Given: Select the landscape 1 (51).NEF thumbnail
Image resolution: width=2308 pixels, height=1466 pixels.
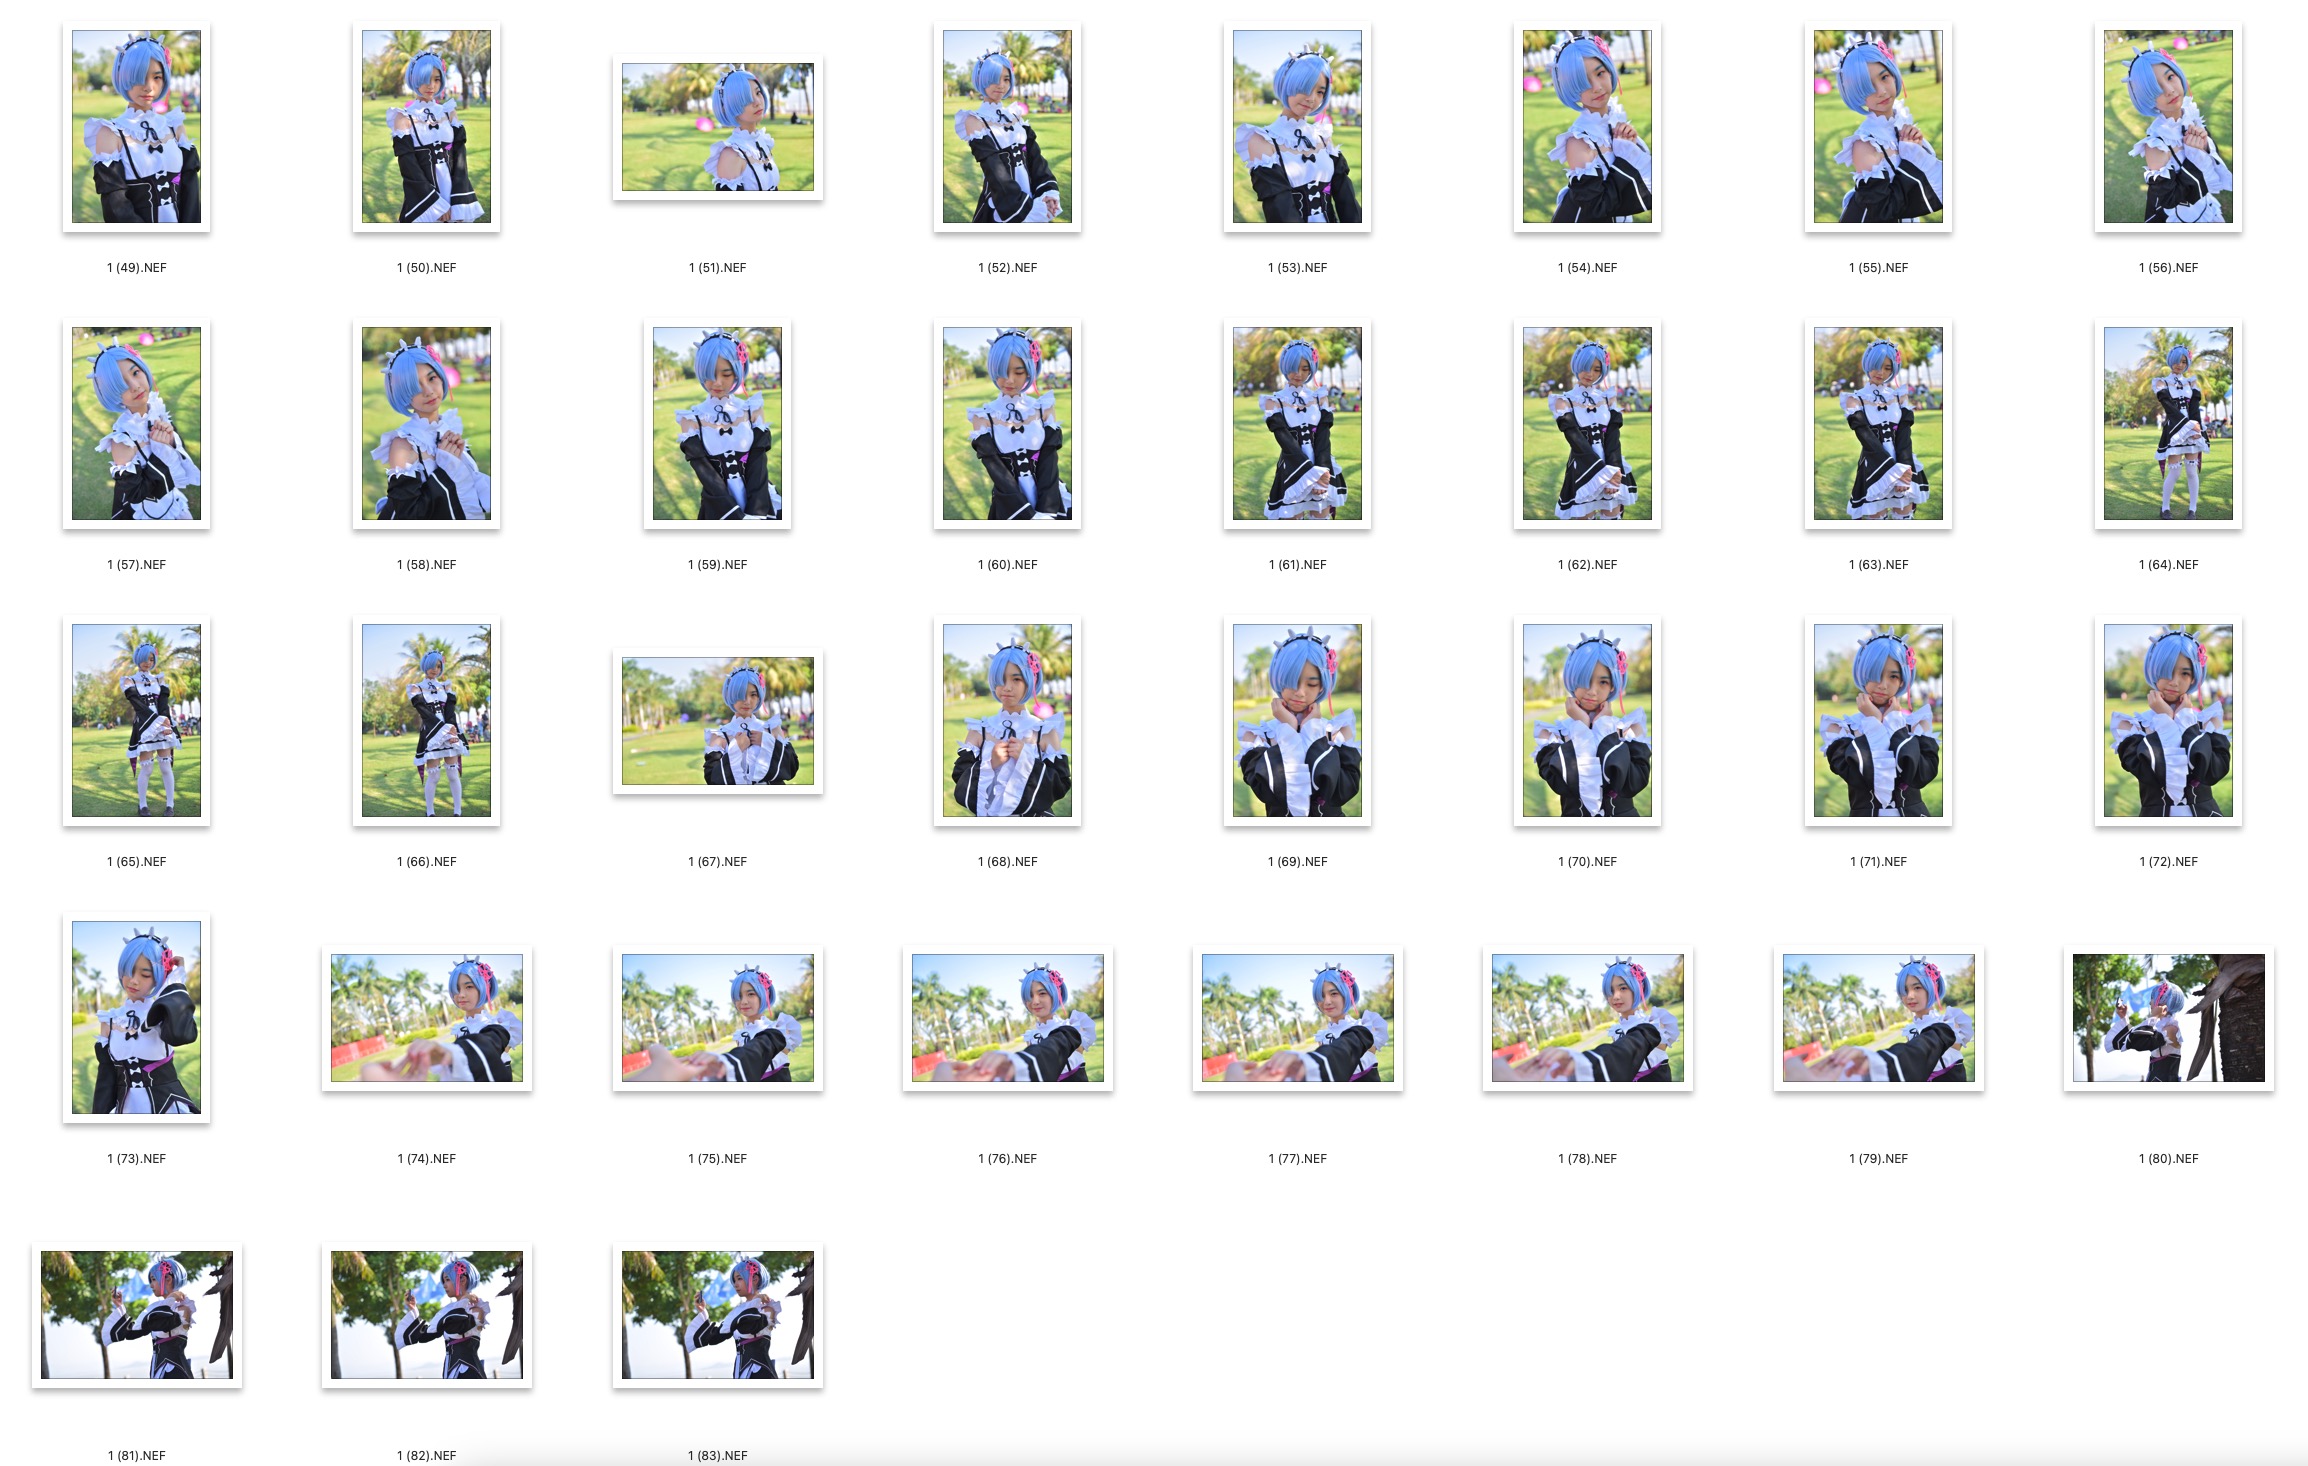Looking at the screenshot, I should pos(717,127).
